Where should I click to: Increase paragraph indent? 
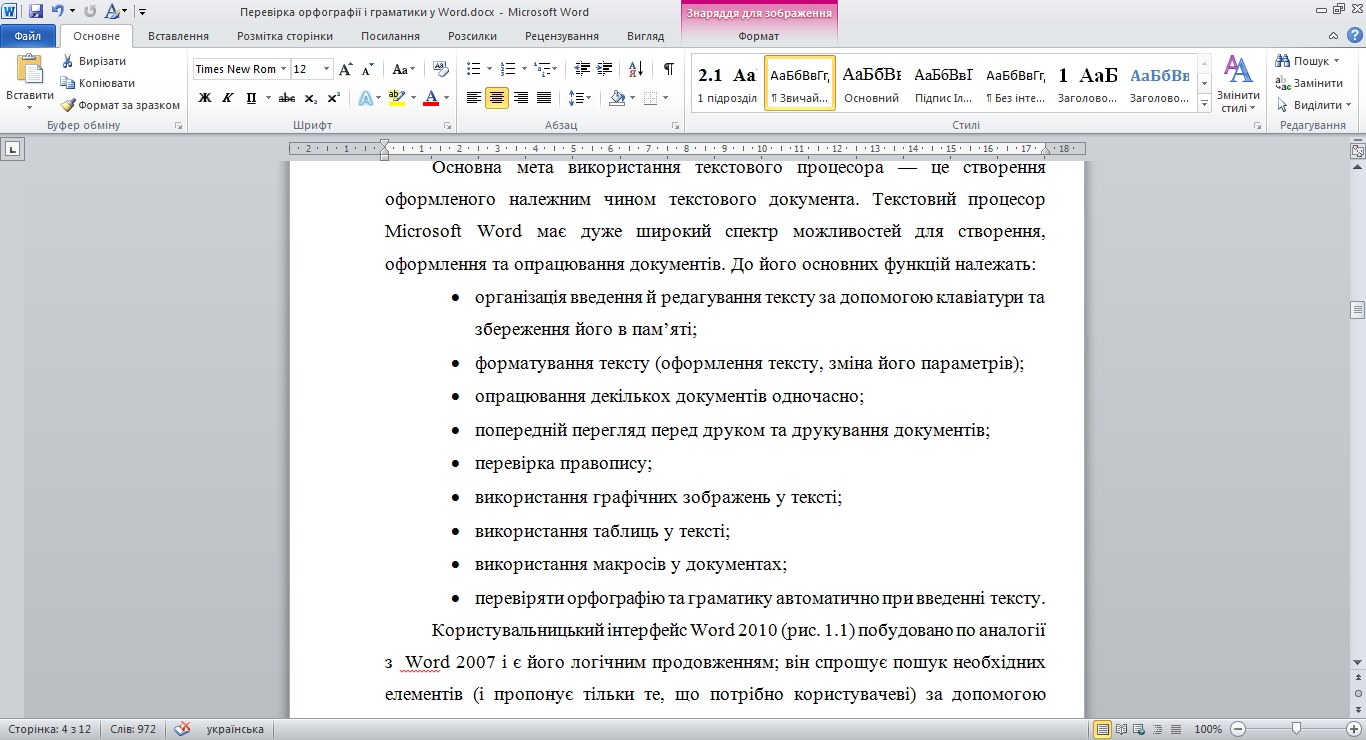605,69
